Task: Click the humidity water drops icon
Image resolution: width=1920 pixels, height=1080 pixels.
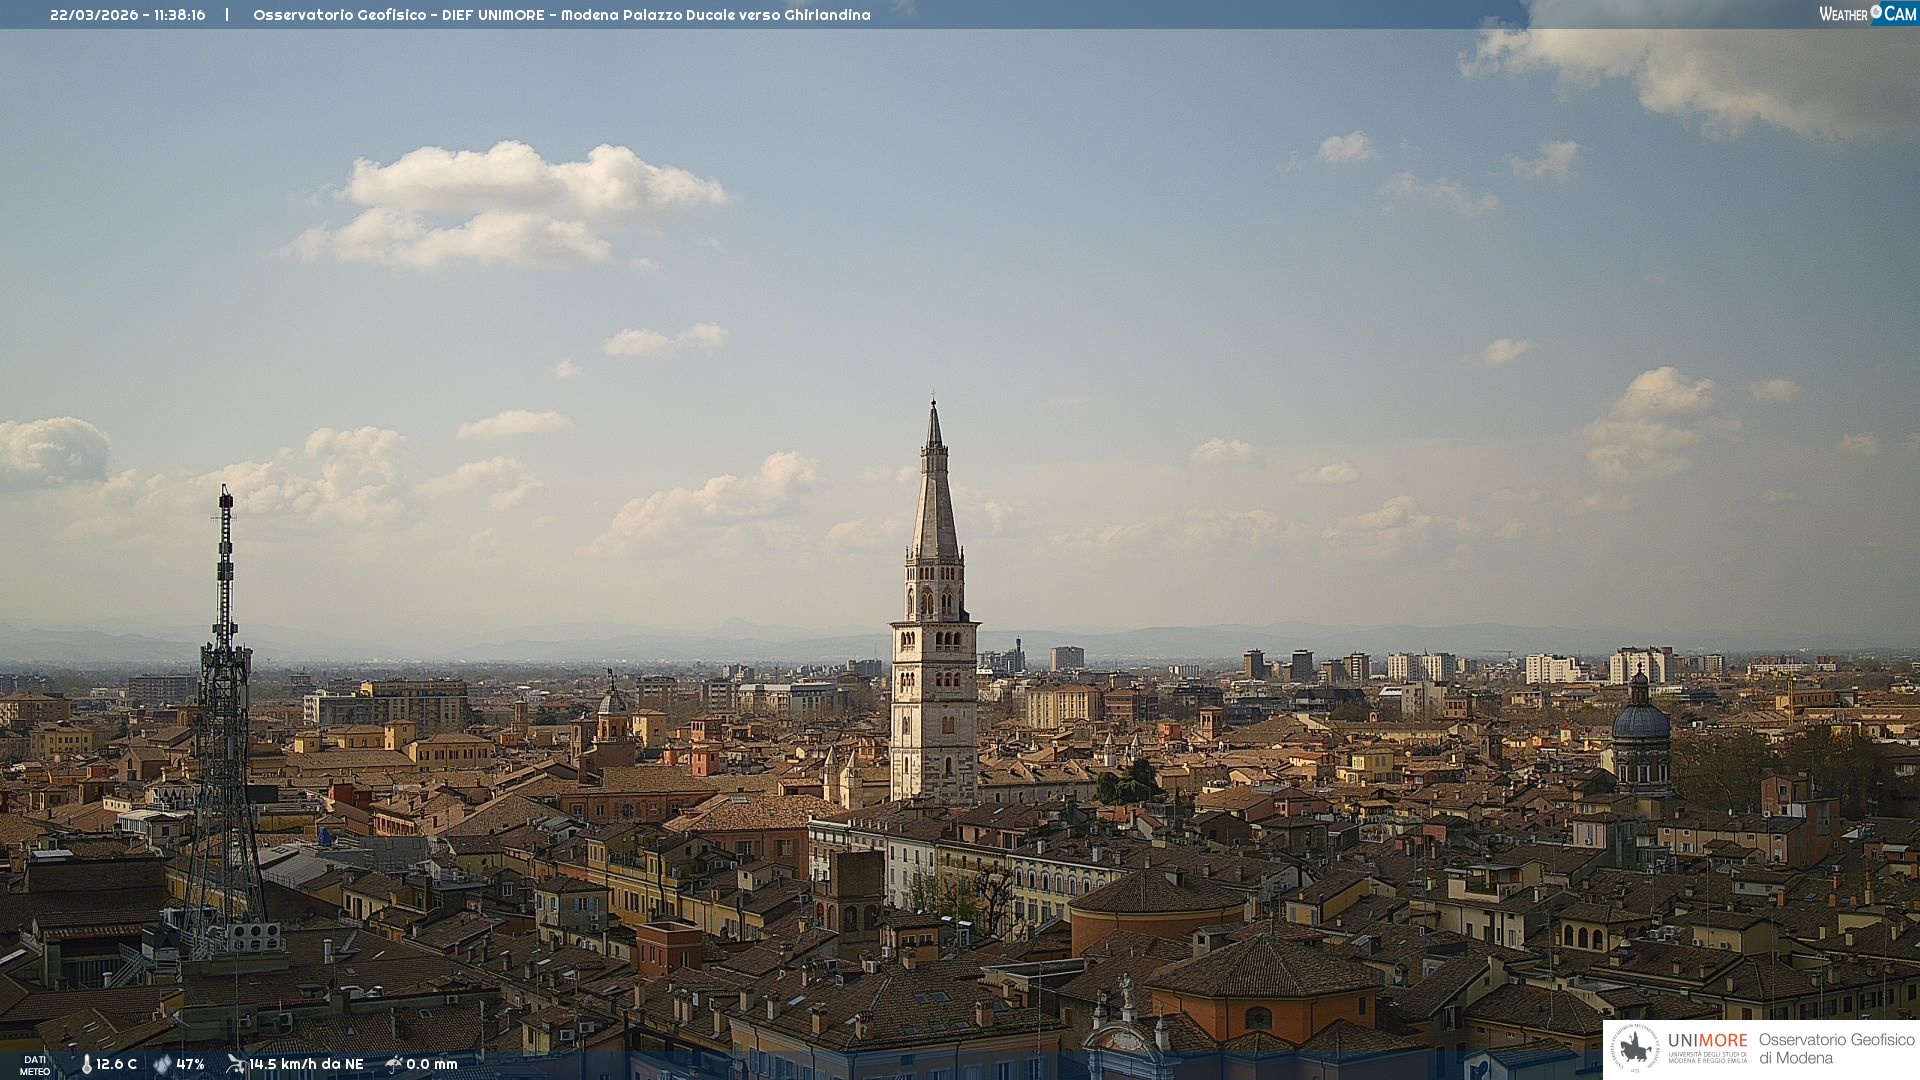Action: [x=162, y=1065]
